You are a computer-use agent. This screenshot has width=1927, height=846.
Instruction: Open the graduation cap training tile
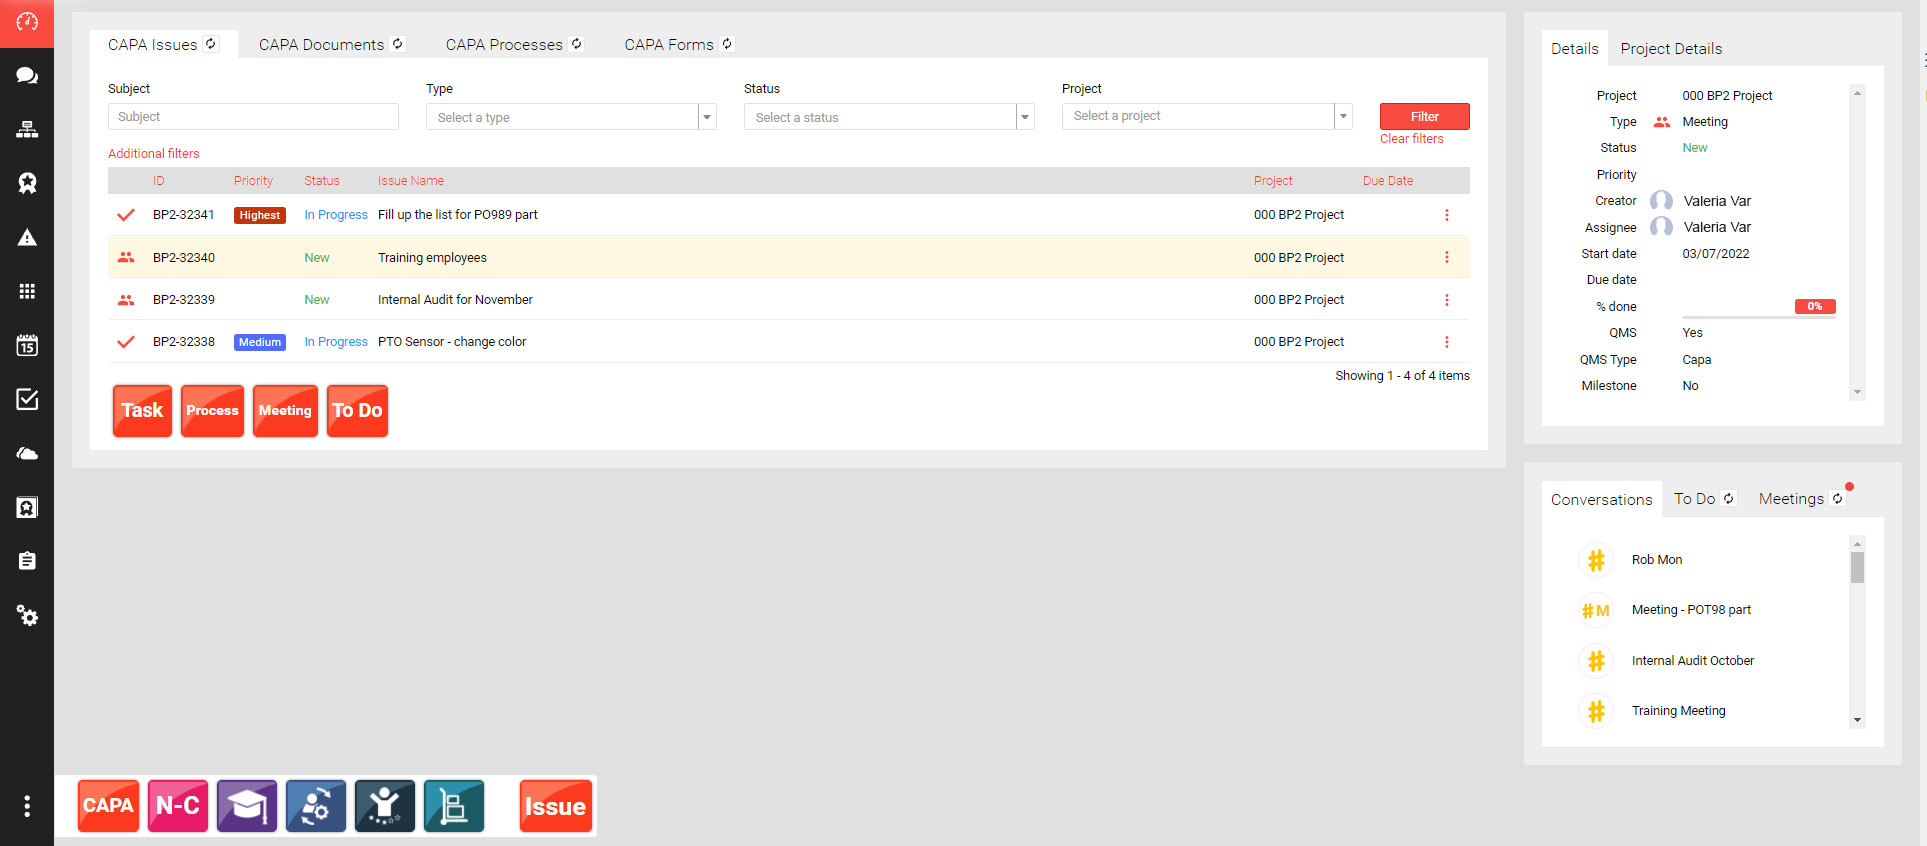coord(247,806)
